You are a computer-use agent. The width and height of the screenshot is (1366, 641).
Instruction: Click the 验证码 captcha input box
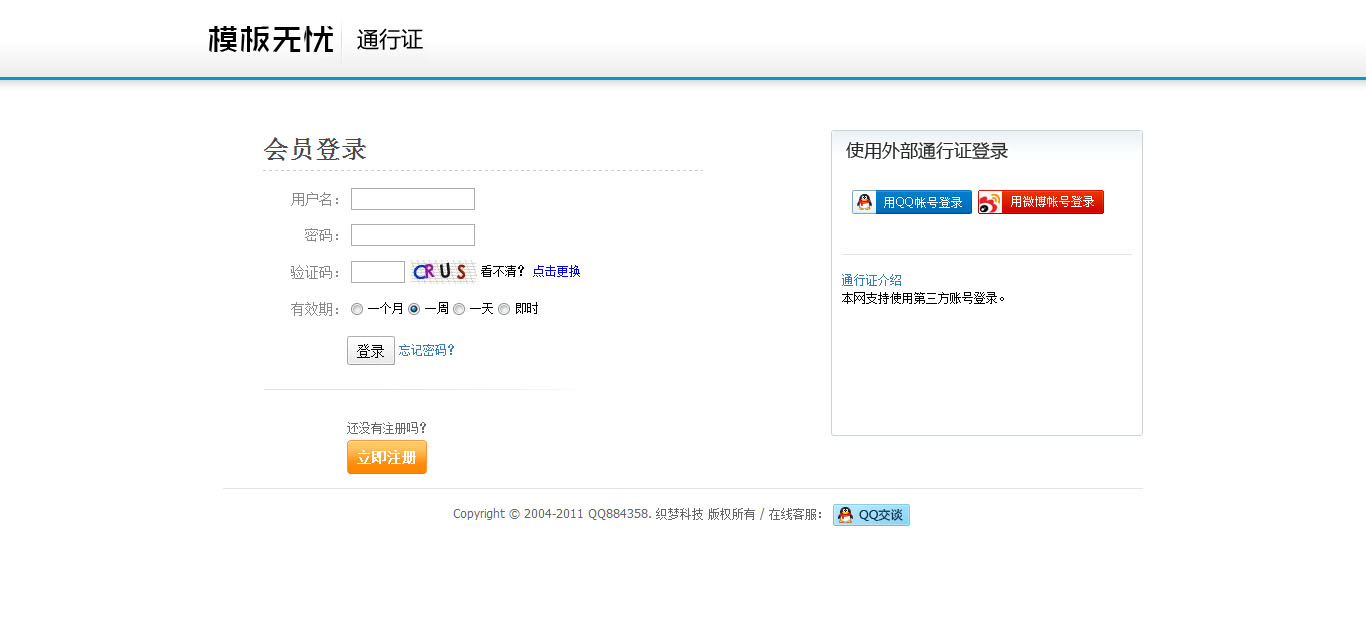(x=378, y=272)
